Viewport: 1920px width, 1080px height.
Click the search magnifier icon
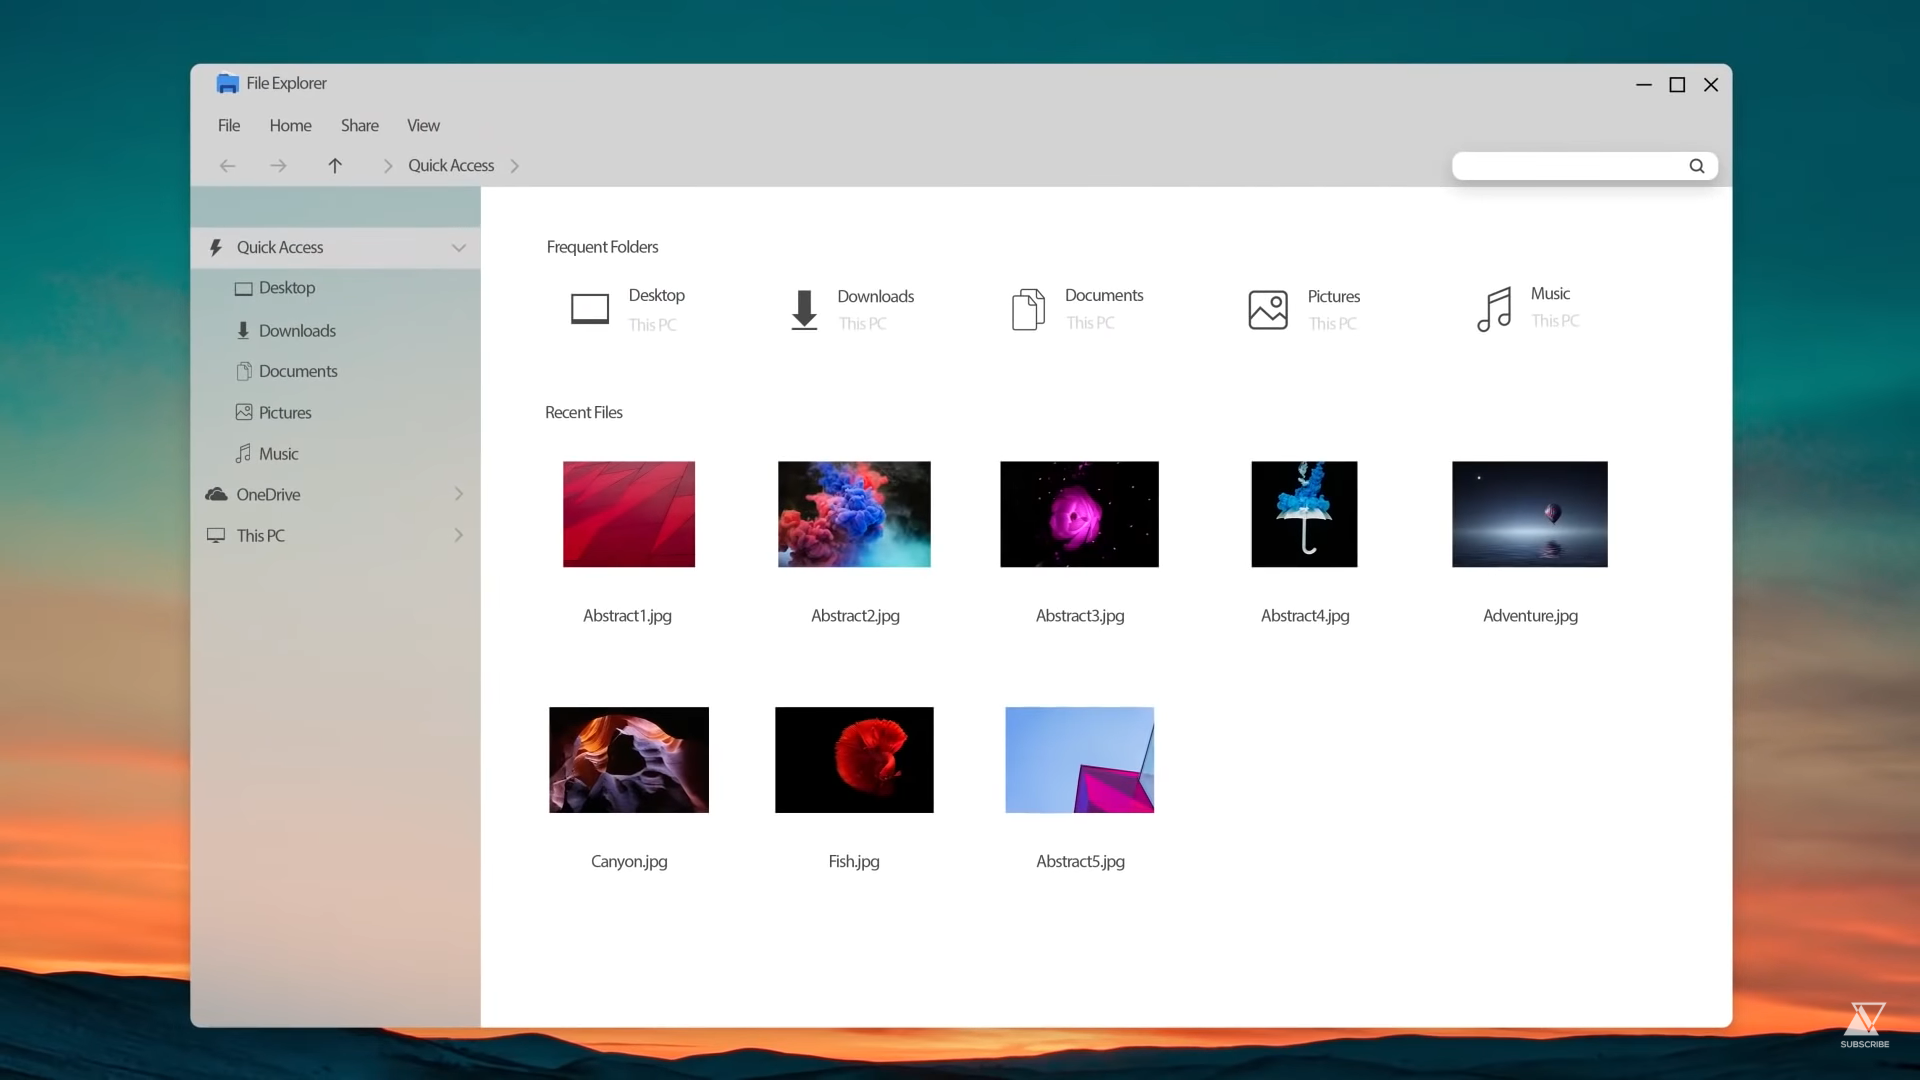[x=1697, y=166]
